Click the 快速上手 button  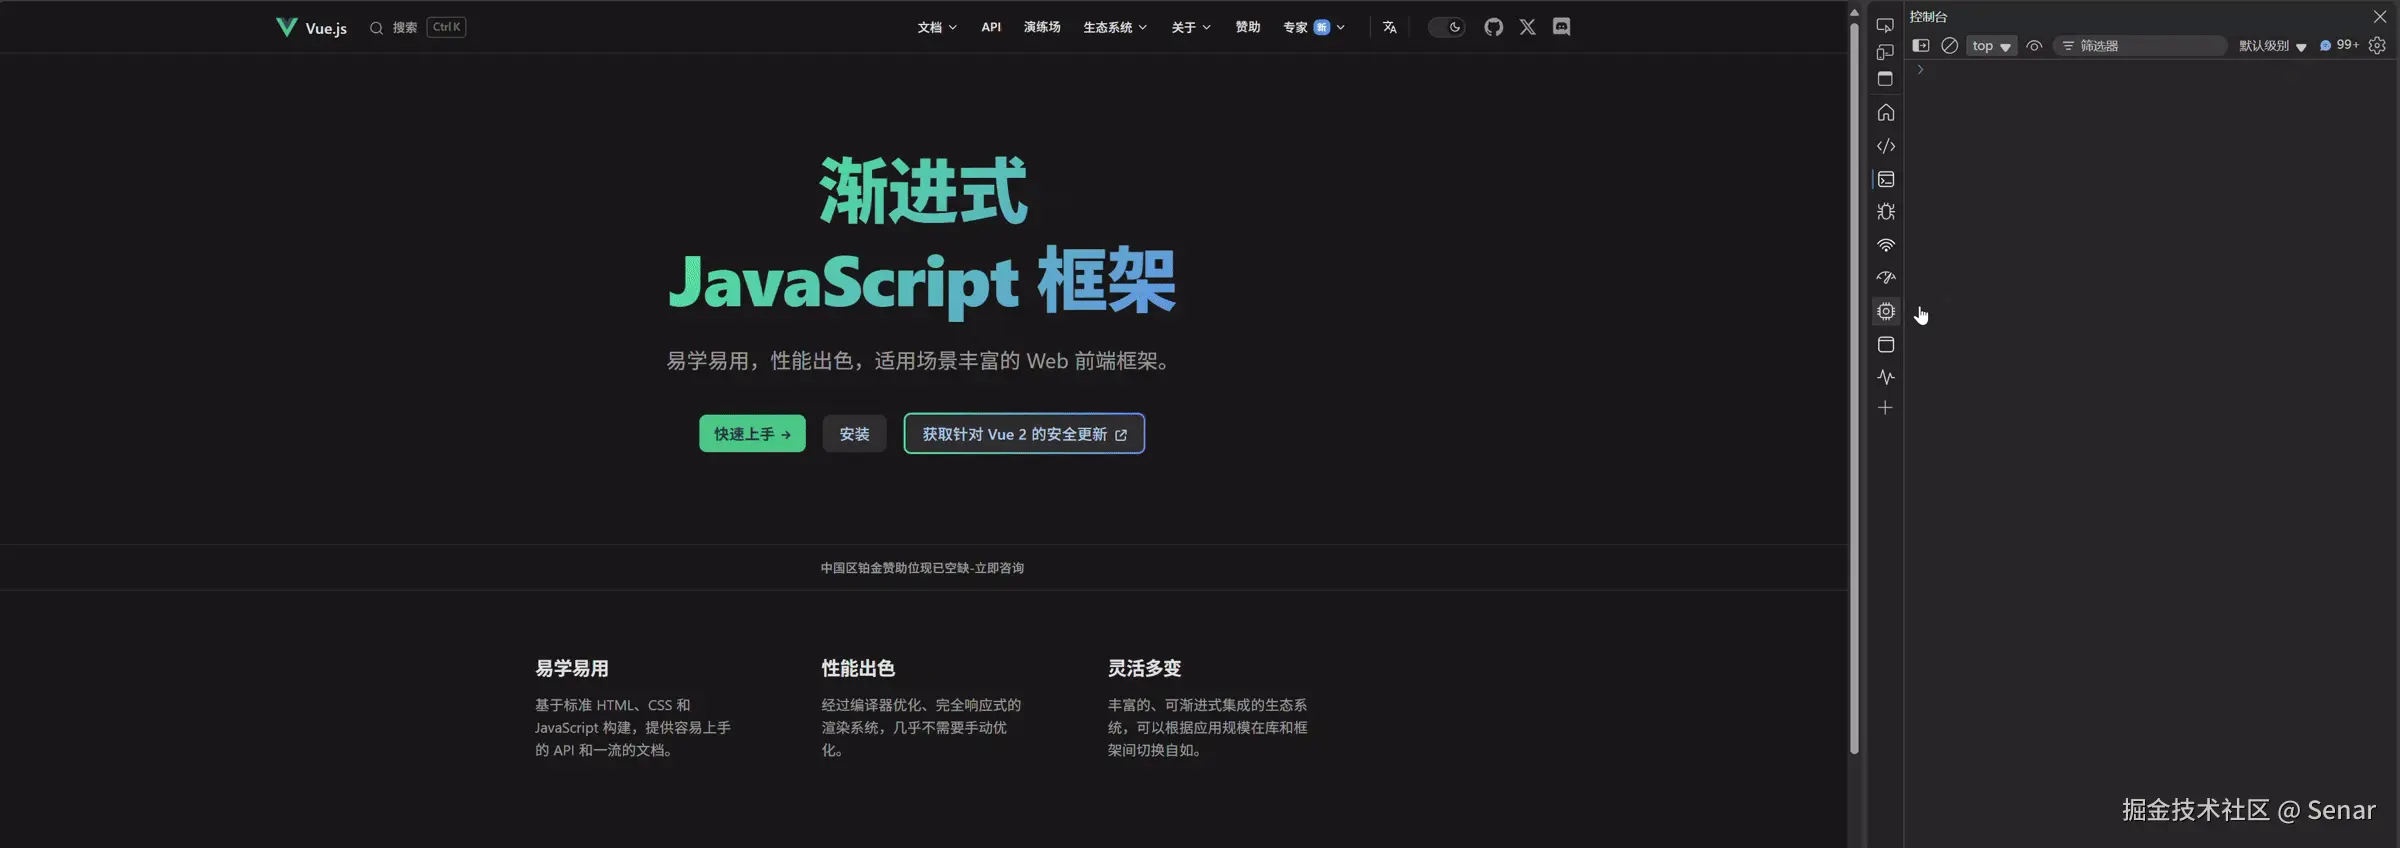tap(752, 433)
